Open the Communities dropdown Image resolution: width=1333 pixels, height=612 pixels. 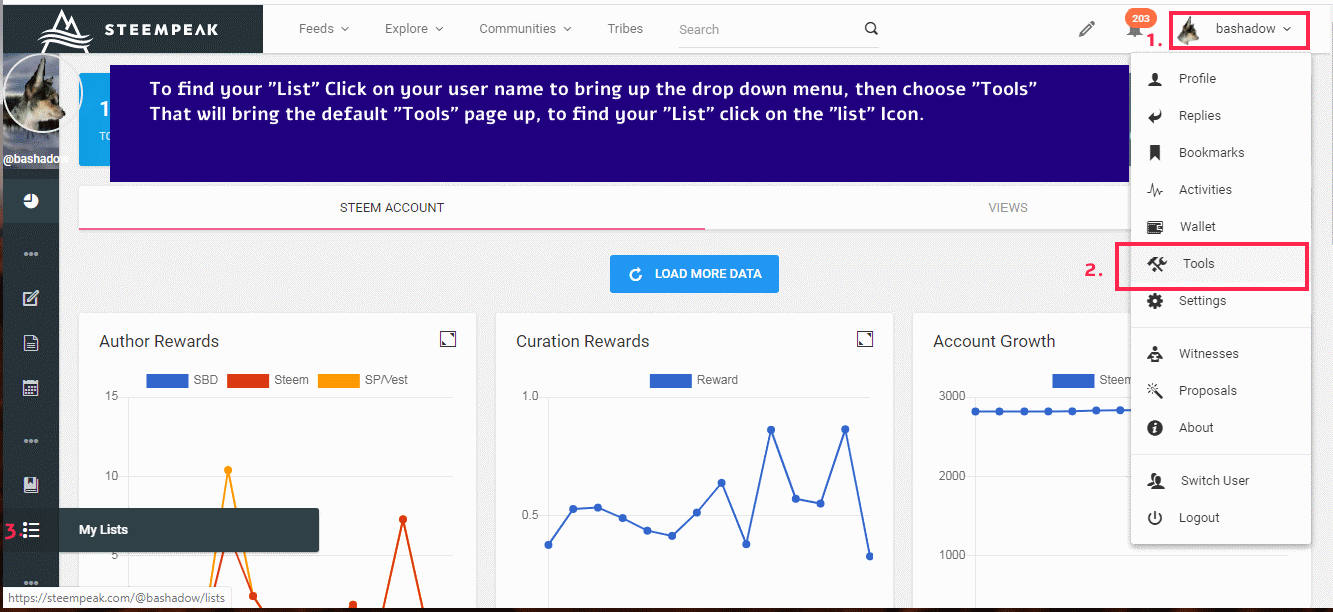tap(525, 29)
